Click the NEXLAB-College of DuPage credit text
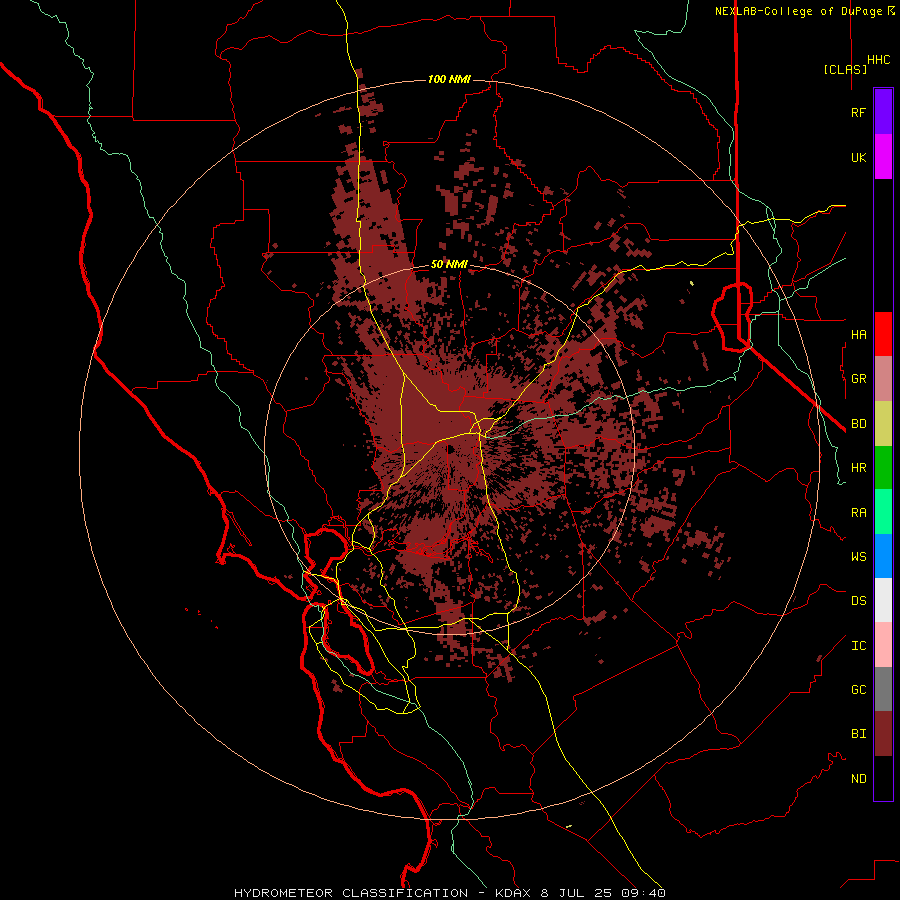The width and height of the screenshot is (900, 900). click(798, 11)
